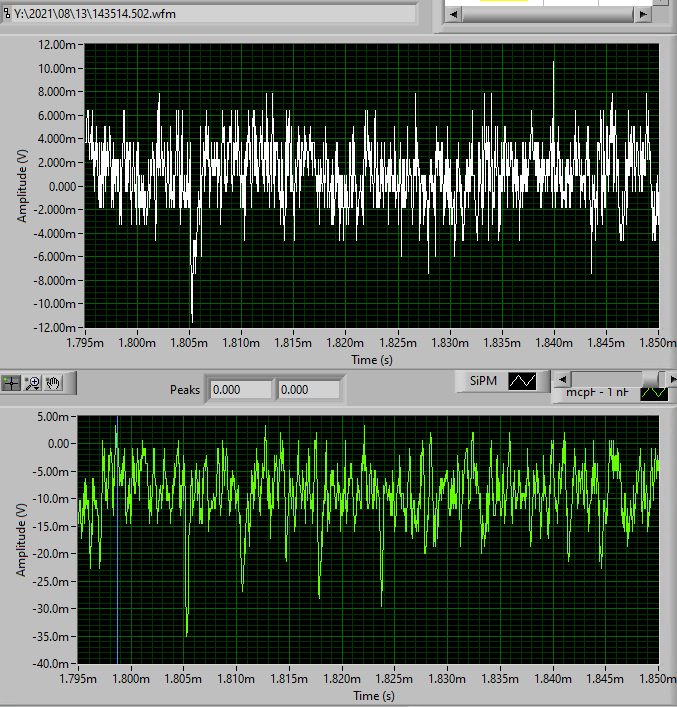Click 12.00m maximum on top graph Y axis
677x707 pixels.
(x=53, y=45)
